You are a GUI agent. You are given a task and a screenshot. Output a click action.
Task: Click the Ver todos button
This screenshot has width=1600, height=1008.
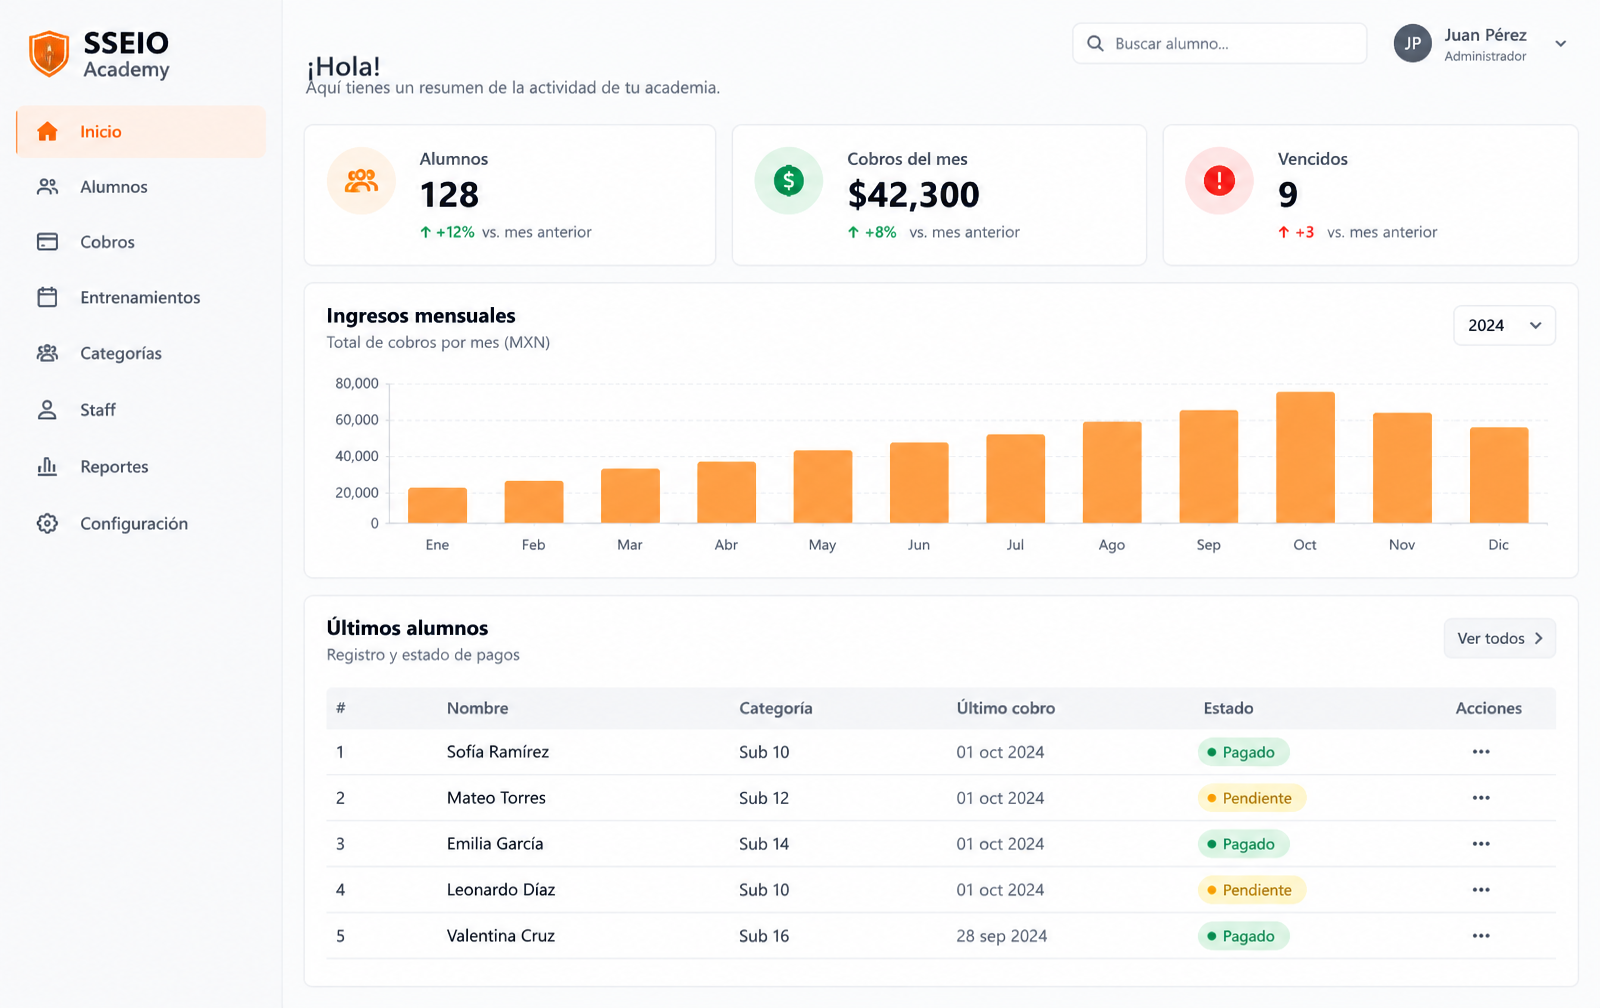click(1499, 638)
